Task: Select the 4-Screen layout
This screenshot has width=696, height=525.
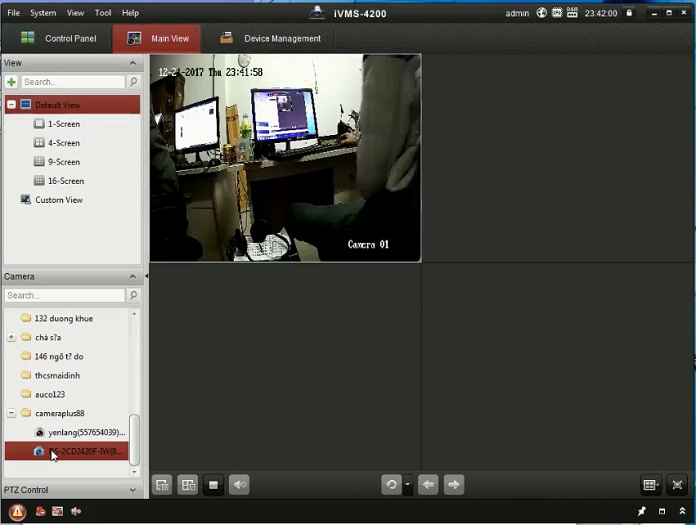Action: (63, 143)
